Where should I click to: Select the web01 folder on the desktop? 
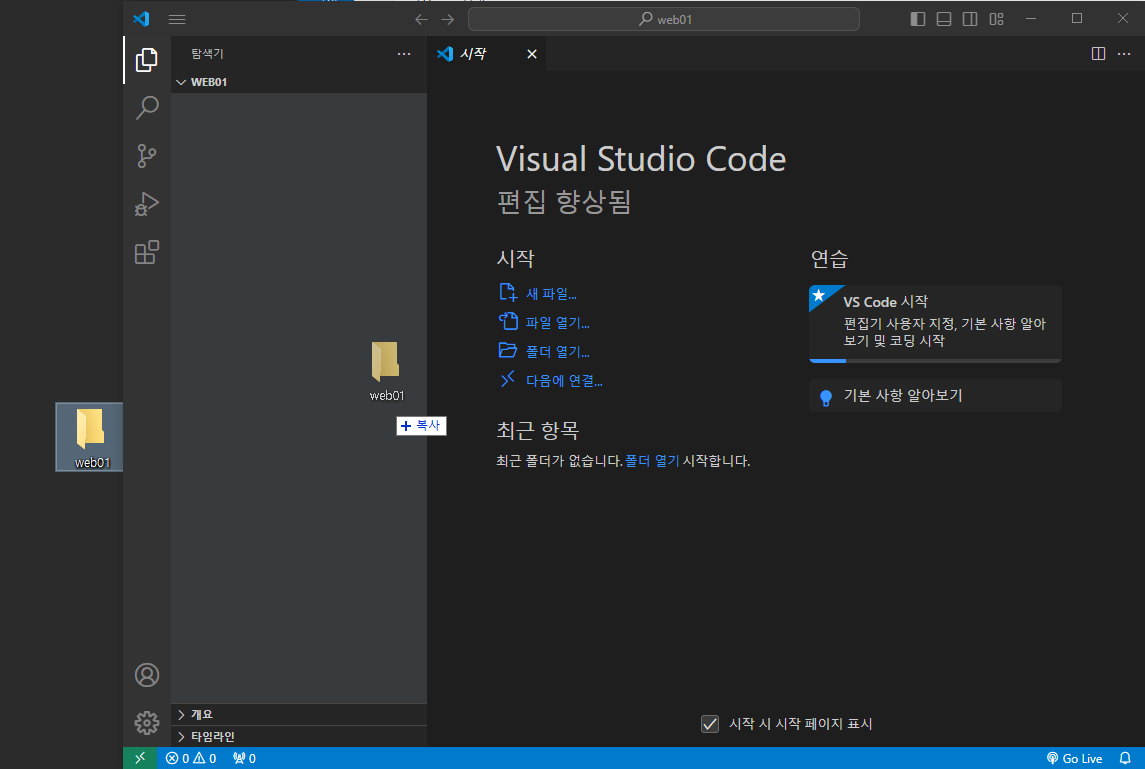point(90,437)
